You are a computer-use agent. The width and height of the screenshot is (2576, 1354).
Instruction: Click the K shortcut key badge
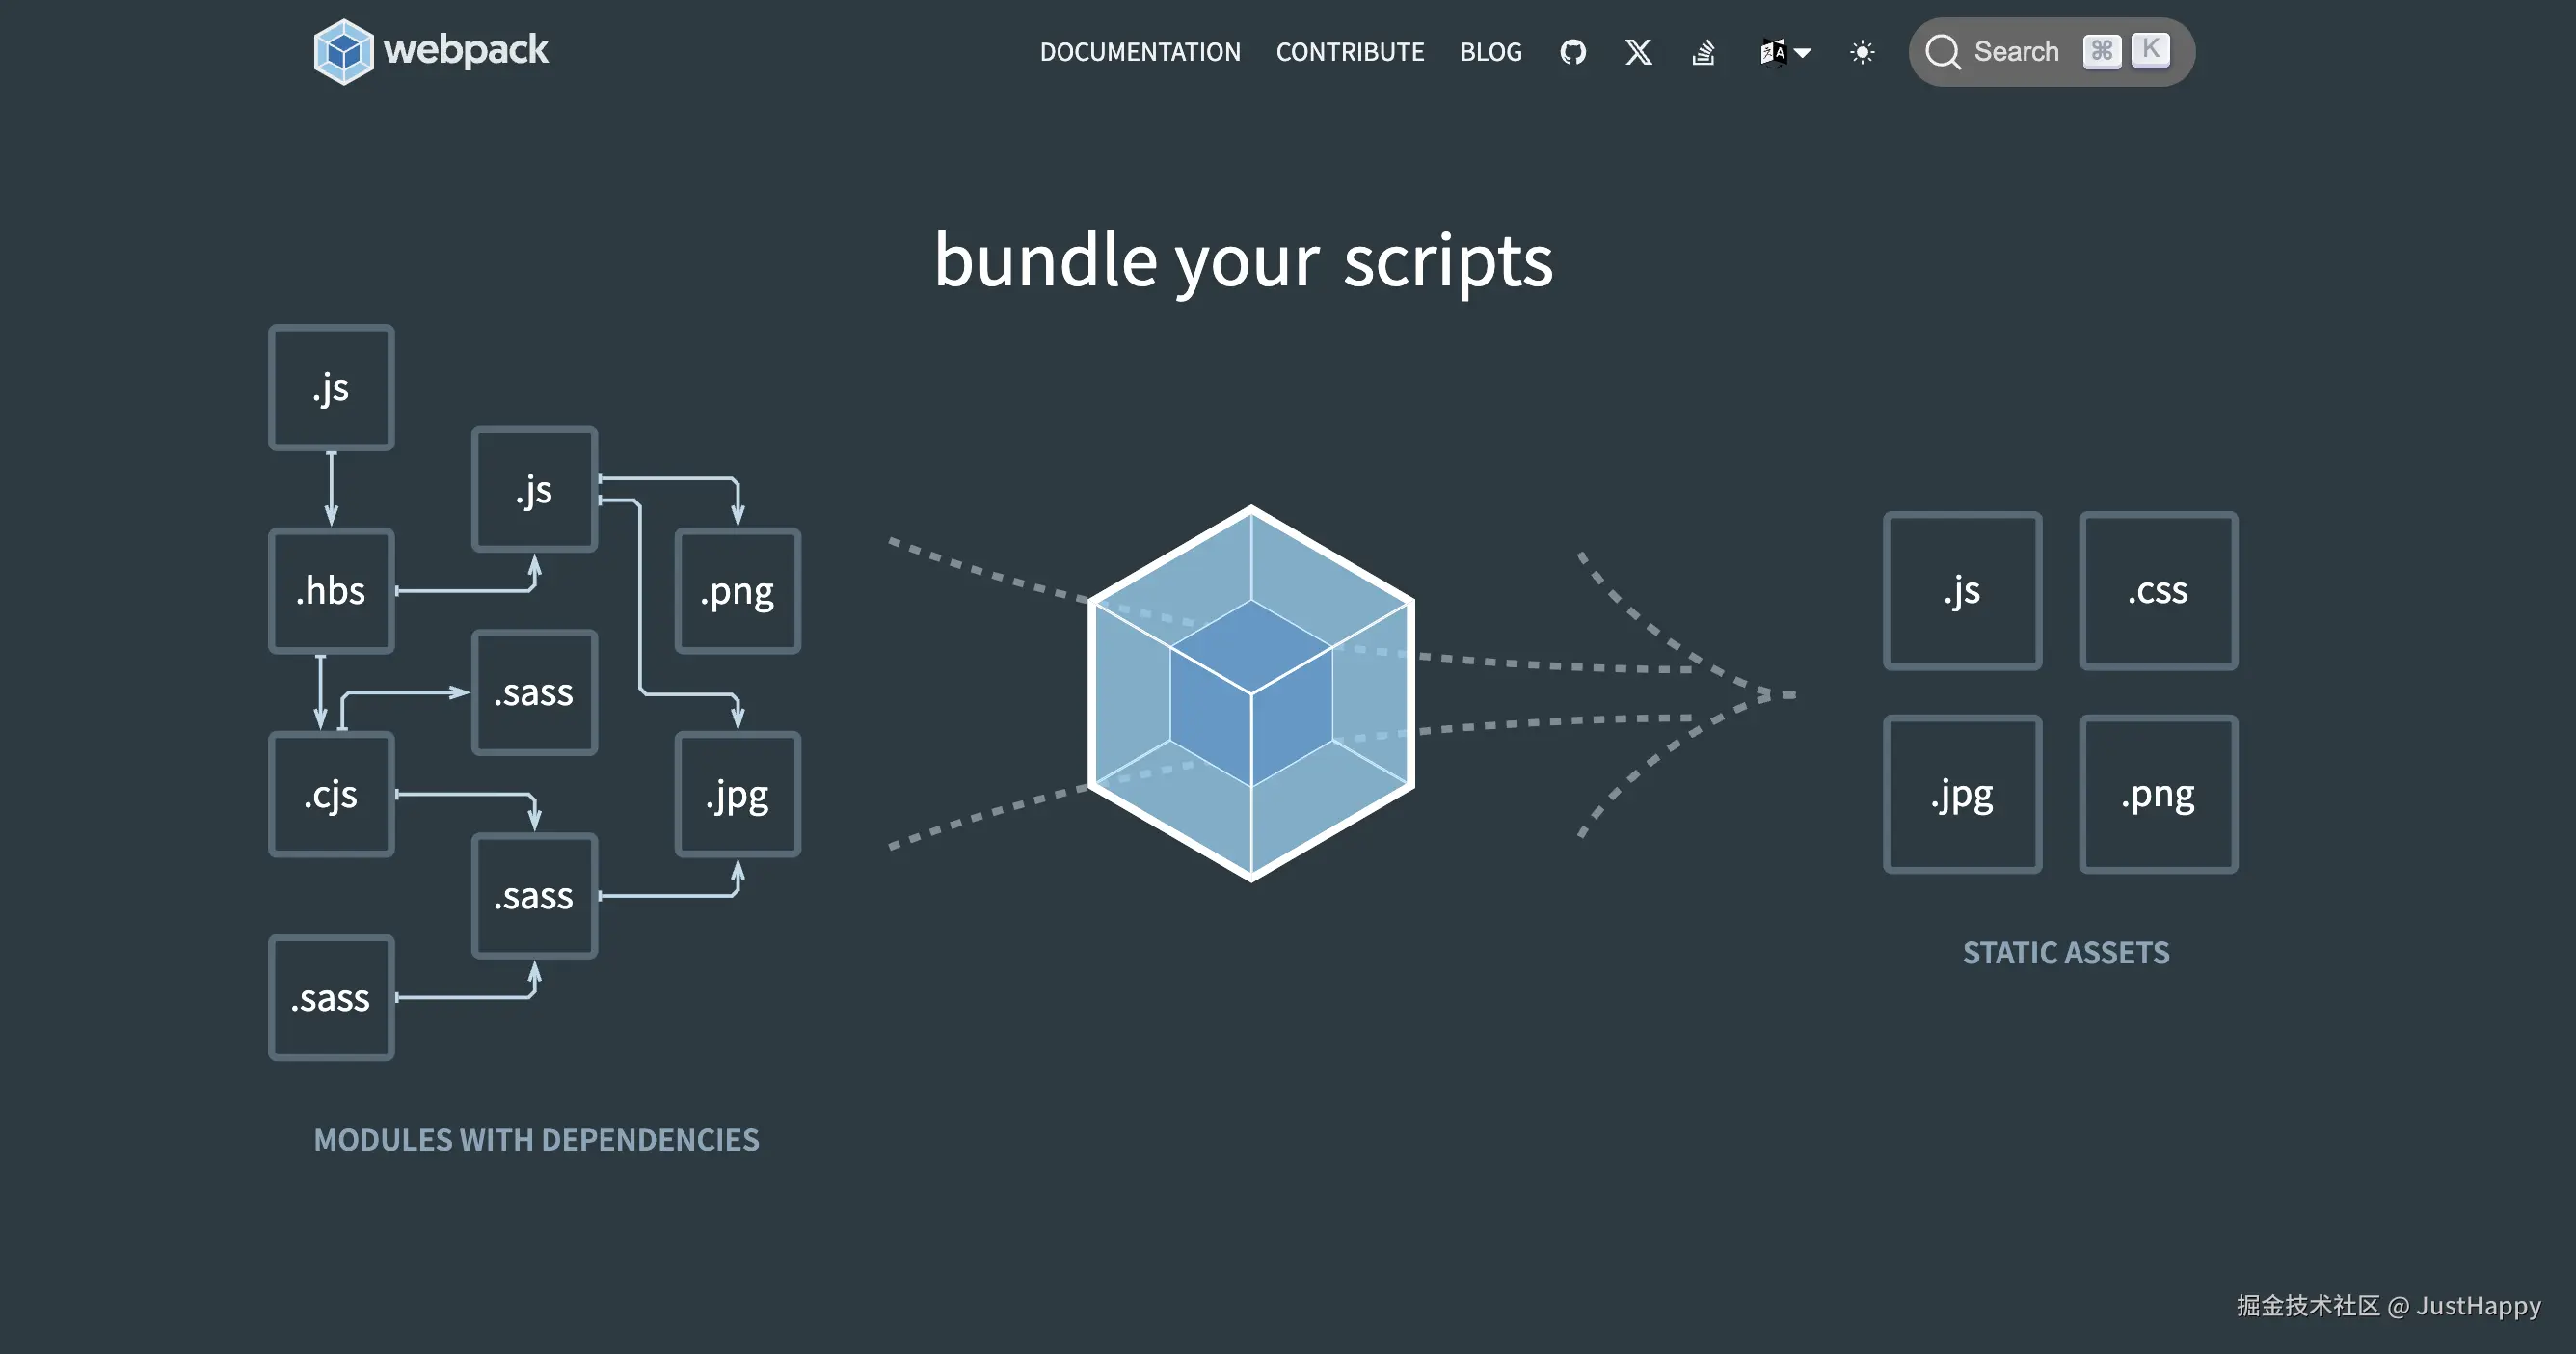coord(2150,50)
